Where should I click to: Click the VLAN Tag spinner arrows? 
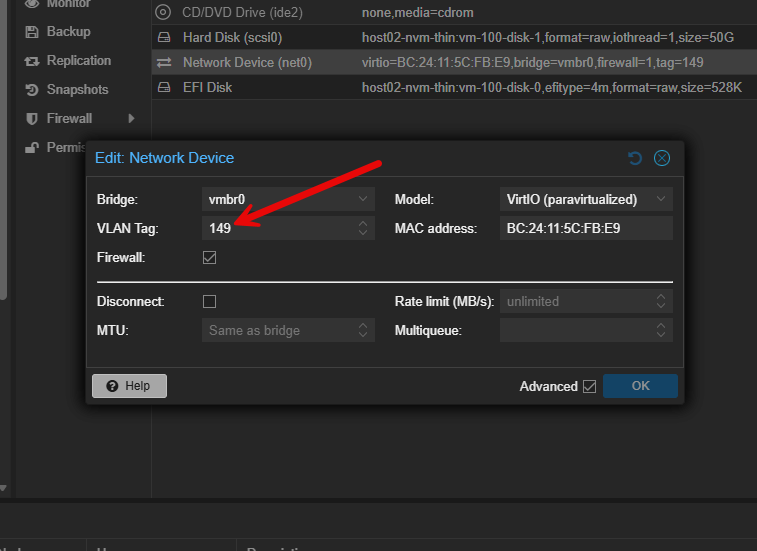[x=363, y=228]
